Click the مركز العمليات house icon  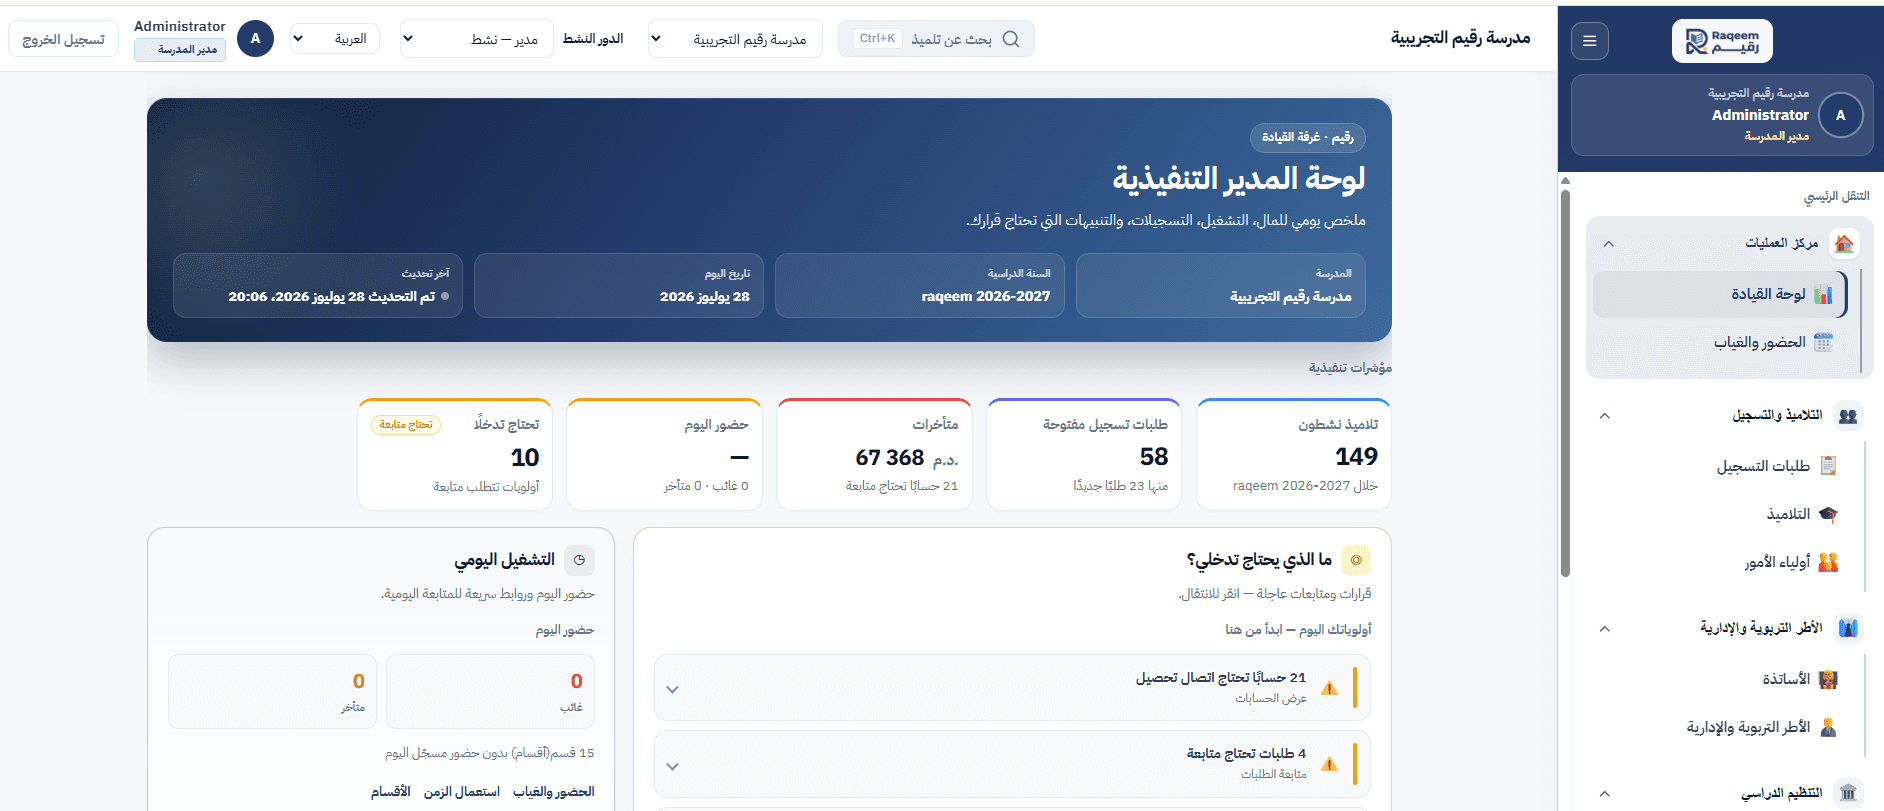click(x=1844, y=243)
